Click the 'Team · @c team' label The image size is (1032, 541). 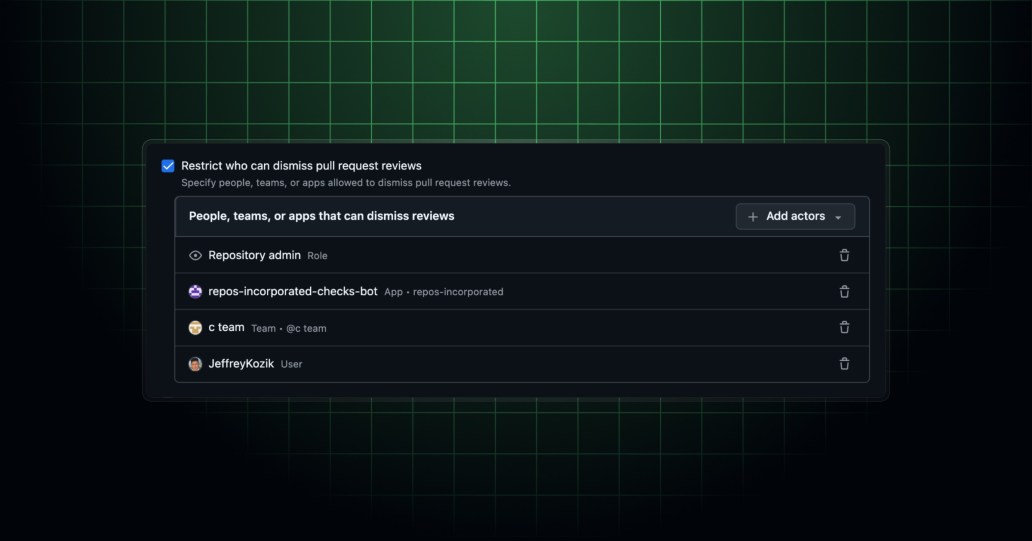pos(289,328)
